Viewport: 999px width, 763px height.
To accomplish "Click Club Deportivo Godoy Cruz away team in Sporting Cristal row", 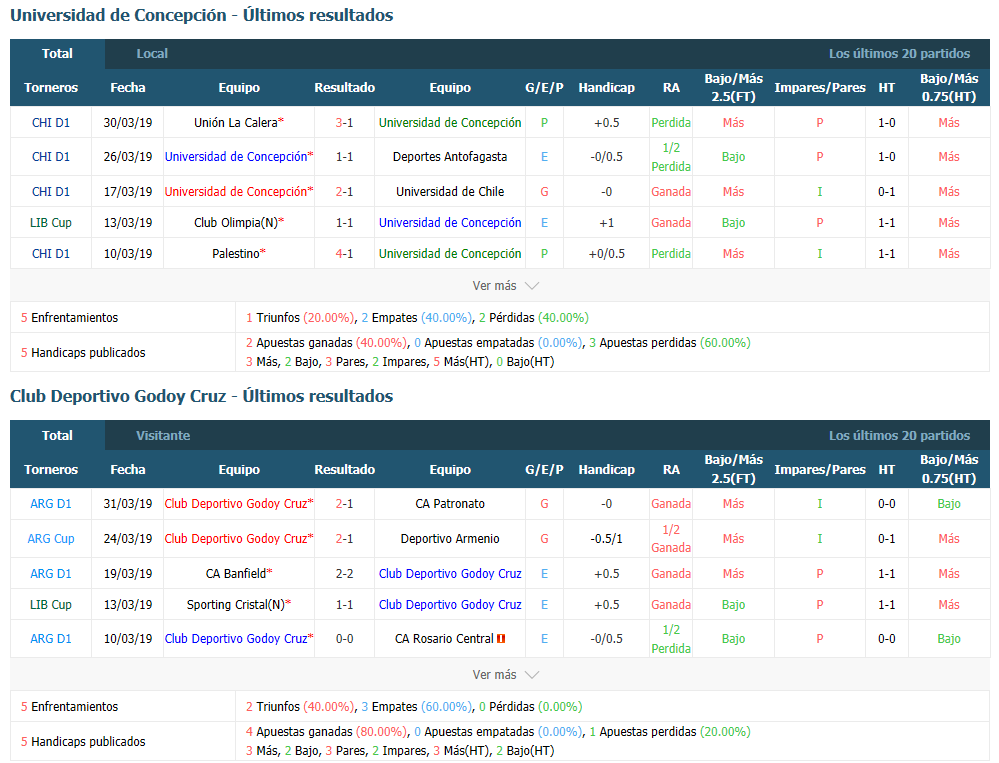I will pos(450,604).
